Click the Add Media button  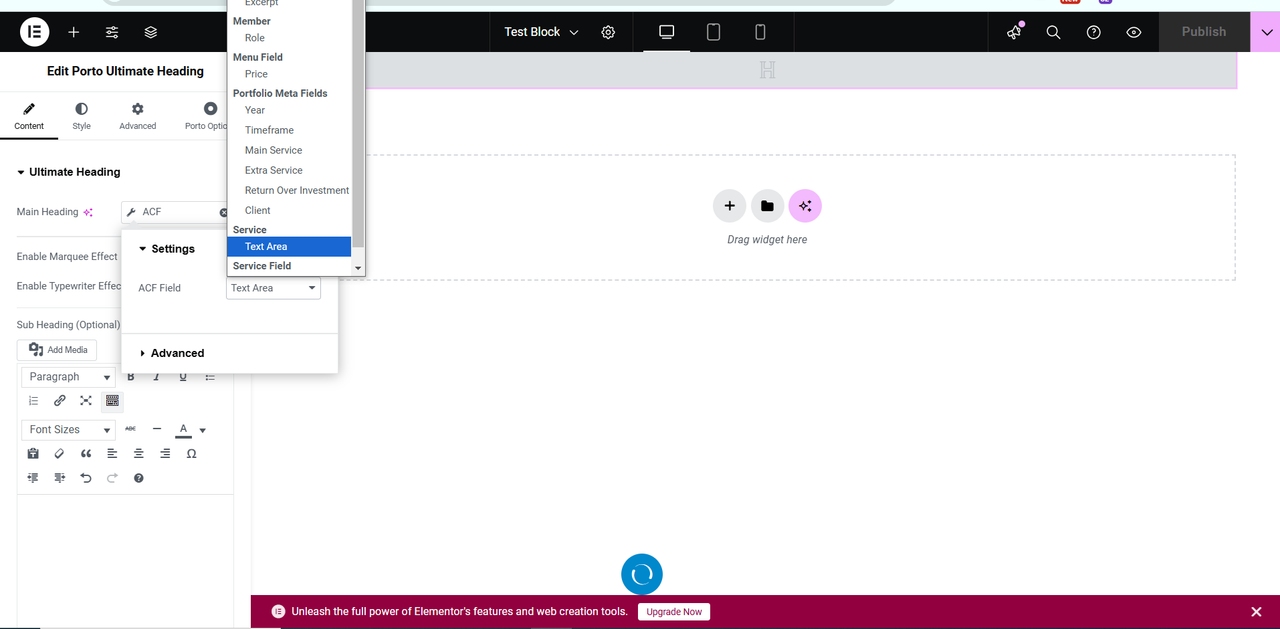click(59, 350)
